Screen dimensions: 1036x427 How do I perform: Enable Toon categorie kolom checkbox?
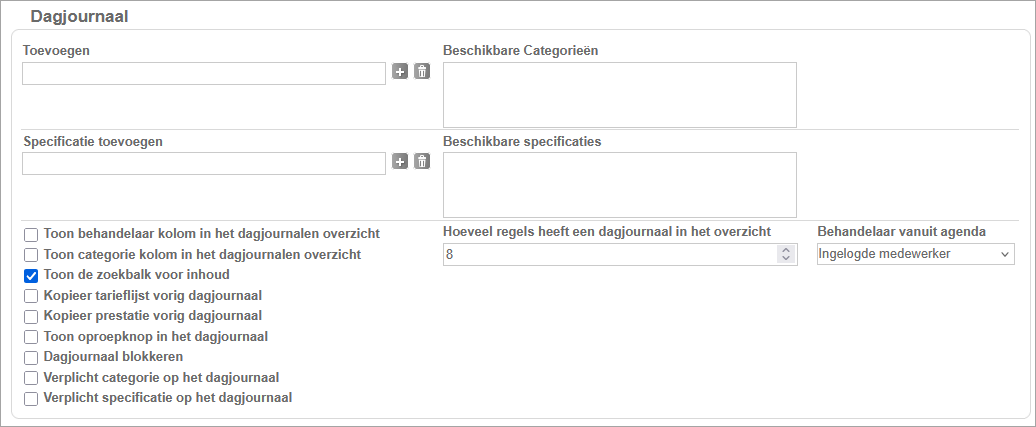pos(31,255)
